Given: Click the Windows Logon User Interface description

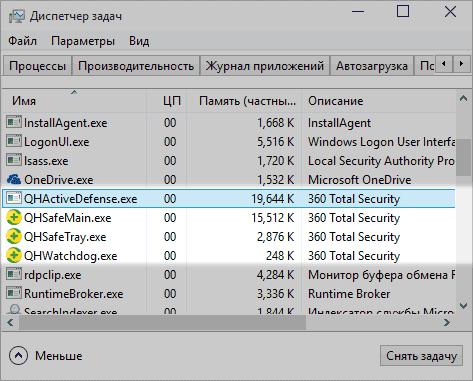Looking at the screenshot, I should (x=381, y=142).
